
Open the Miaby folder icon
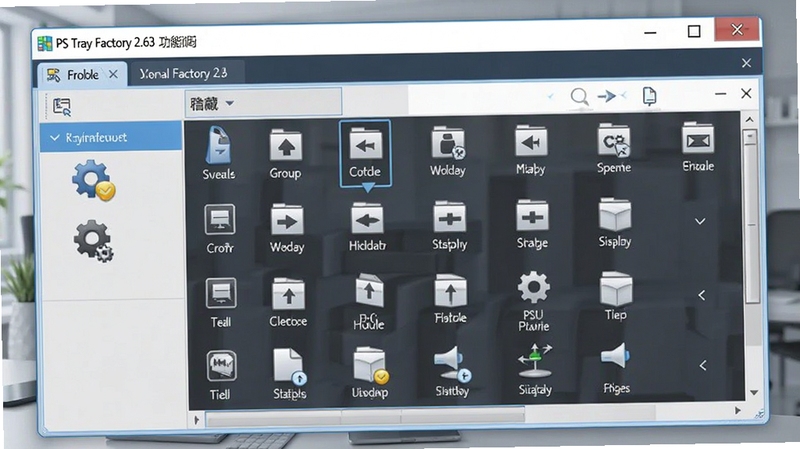click(x=531, y=141)
